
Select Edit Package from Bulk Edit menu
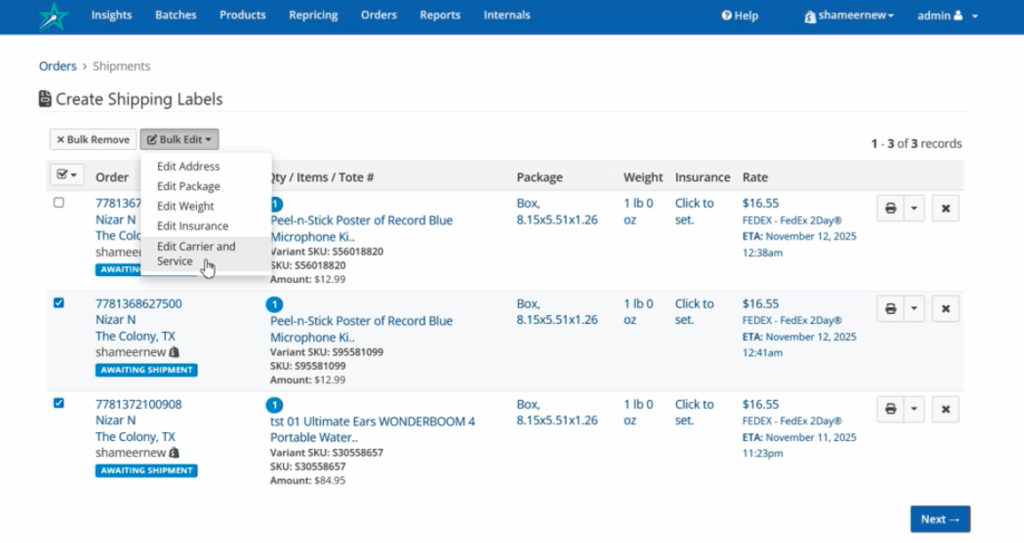point(188,186)
